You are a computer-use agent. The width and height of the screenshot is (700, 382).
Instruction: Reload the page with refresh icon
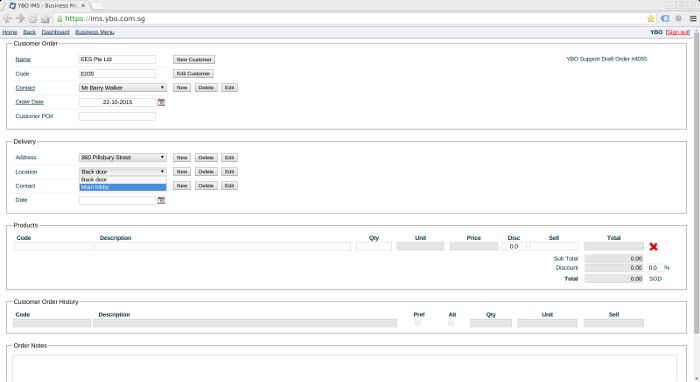pyautogui.click(x=33, y=19)
